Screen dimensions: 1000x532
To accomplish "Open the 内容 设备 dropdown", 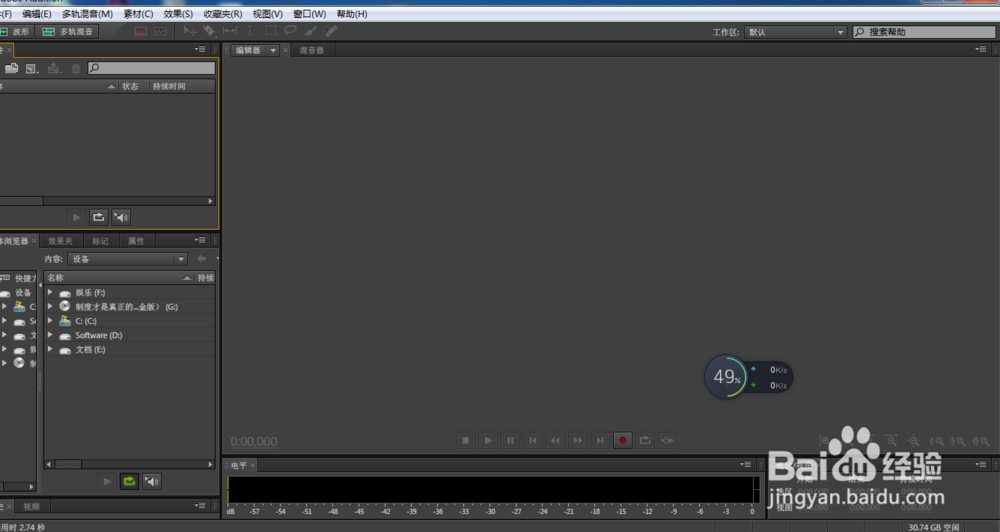I will pos(128,259).
